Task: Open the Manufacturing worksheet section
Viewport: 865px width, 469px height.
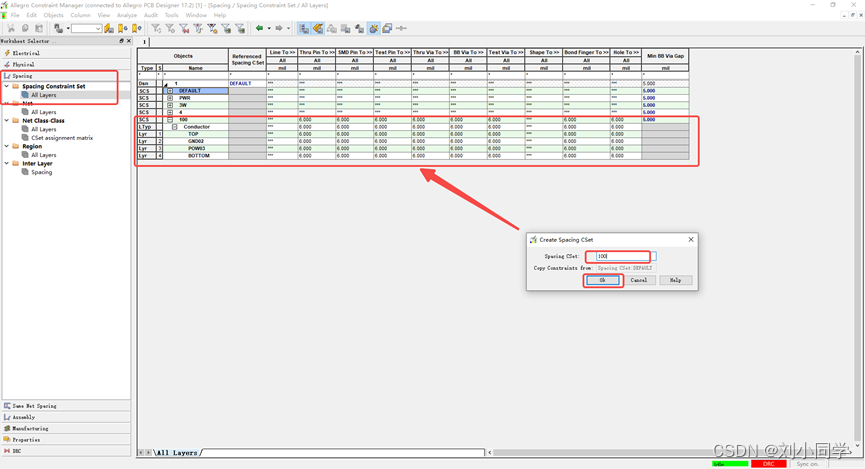Action: (x=30, y=428)
